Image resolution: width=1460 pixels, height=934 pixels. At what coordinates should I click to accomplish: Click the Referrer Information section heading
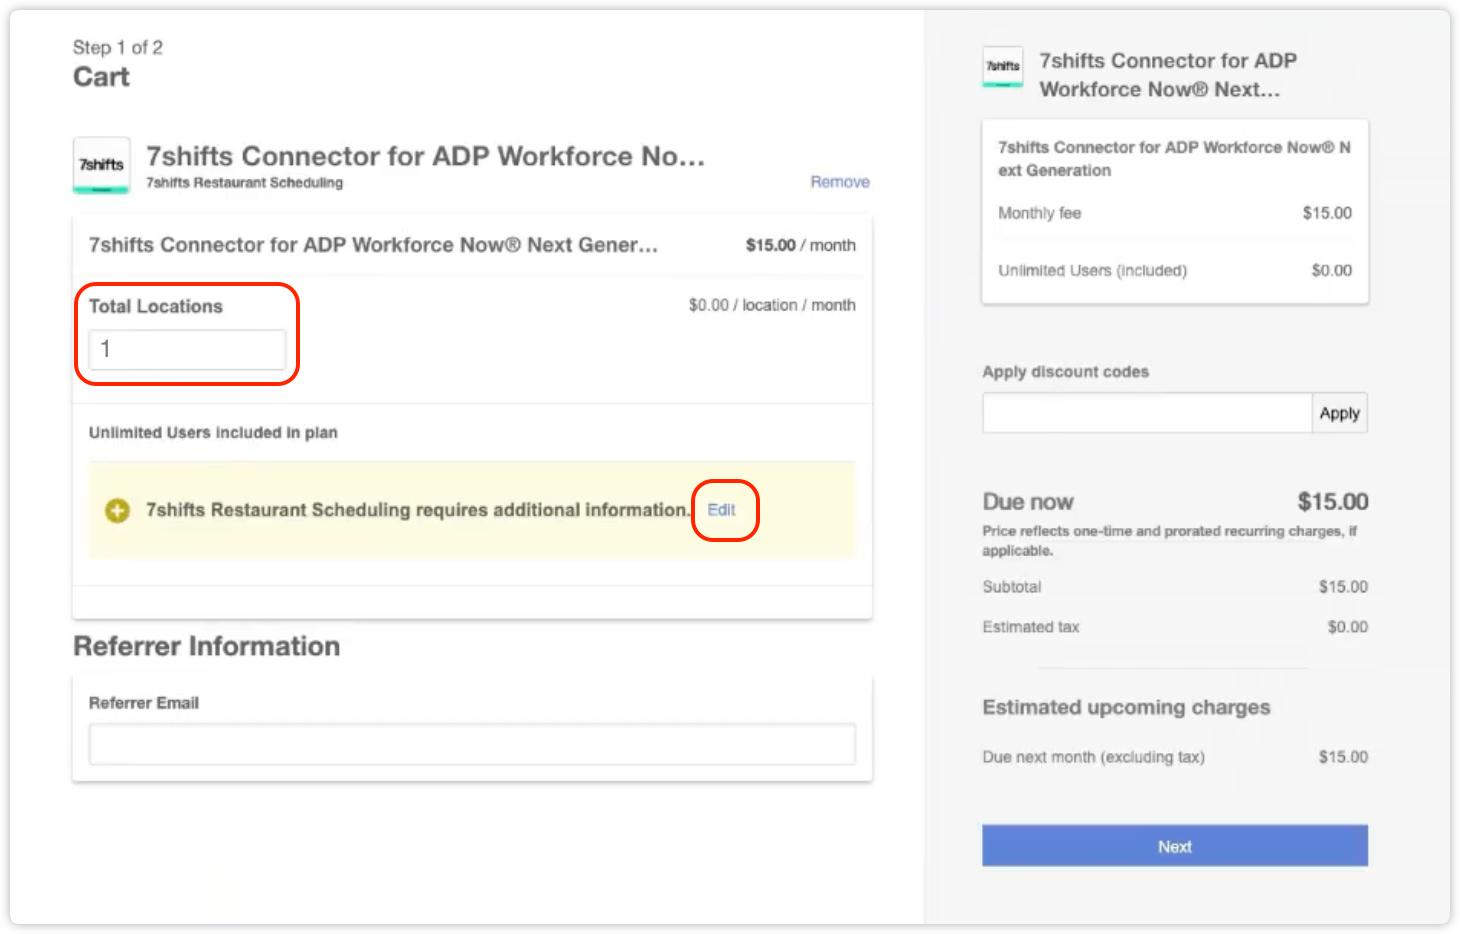[x=206, y=647]
